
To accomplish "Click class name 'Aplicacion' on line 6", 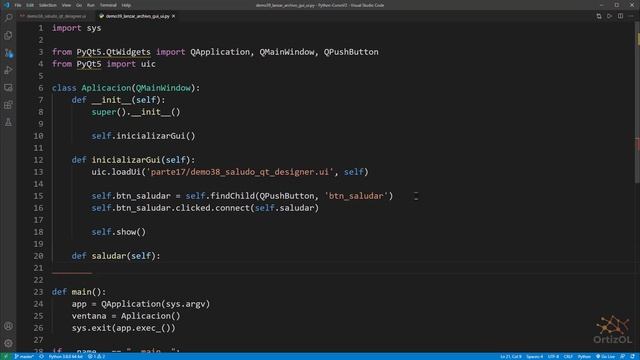I will pyautogui.click(x=107, y=88).
